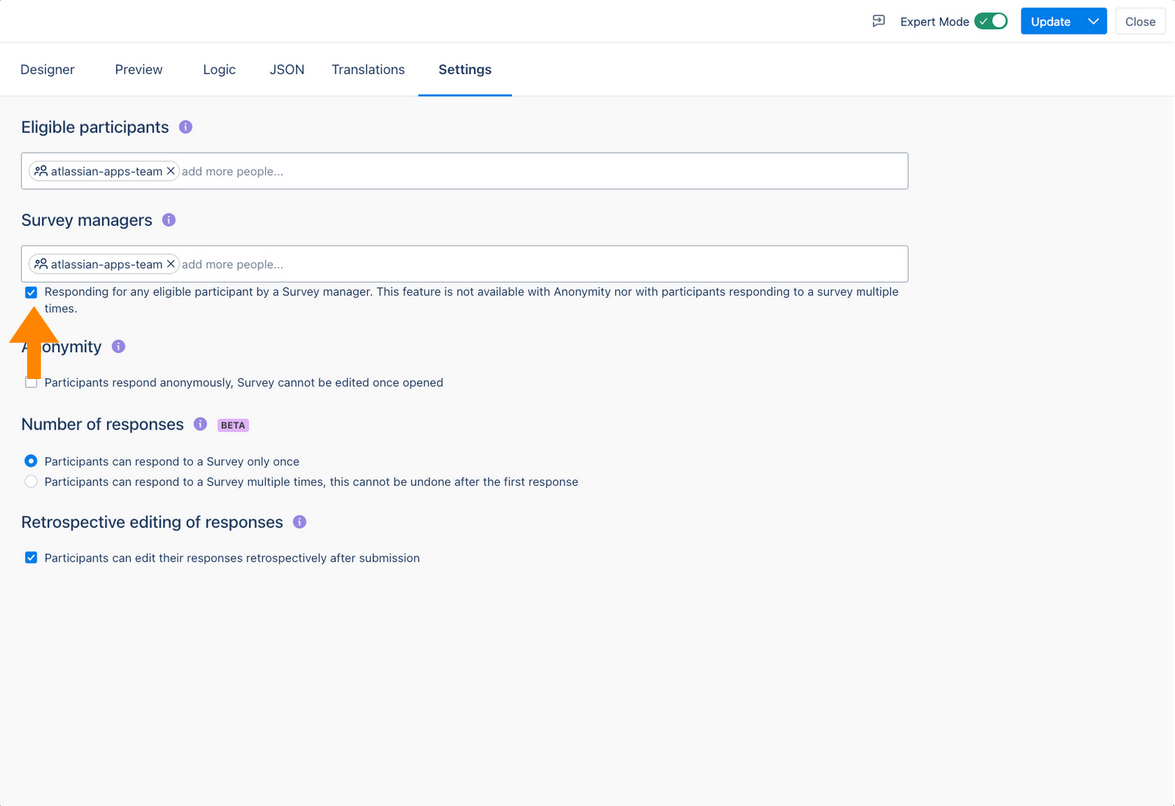Click the feedback icon beside Expert Mode

click(879, 21)
